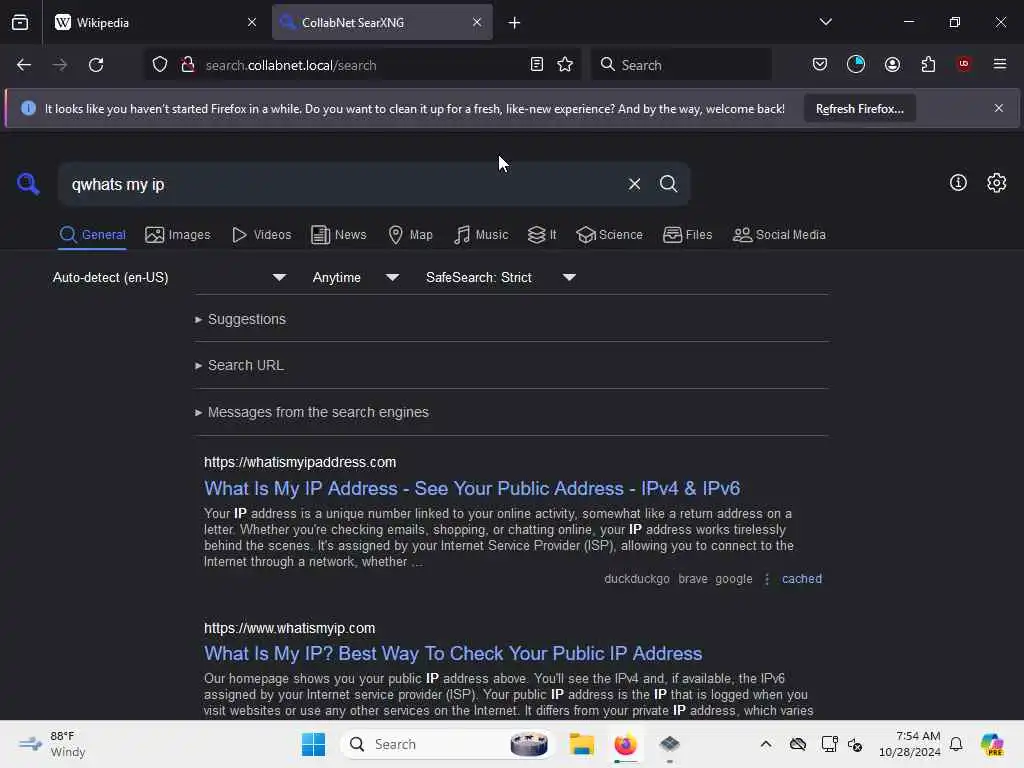Image resolution: width=1024 pixels, height=768 pixels.
Task: Open the Anytime time range dropdown
Action: pos(355,278)
